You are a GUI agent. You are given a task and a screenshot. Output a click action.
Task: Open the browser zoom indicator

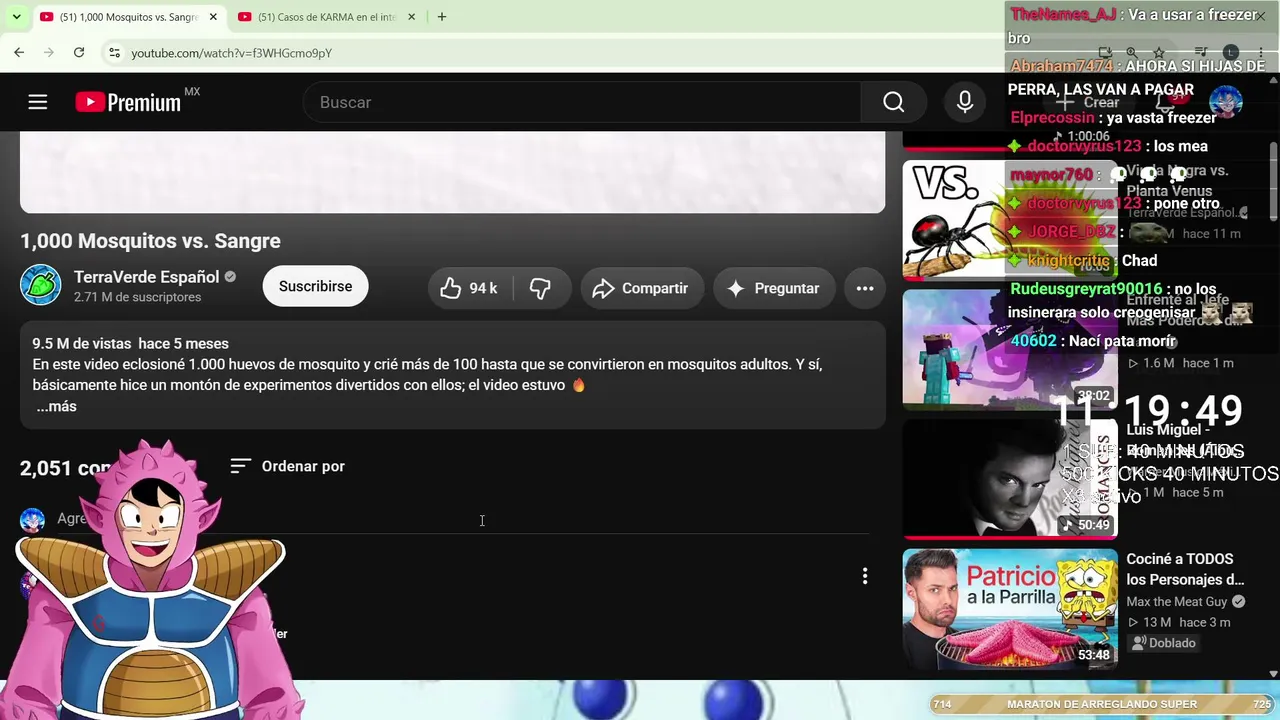1131,52
